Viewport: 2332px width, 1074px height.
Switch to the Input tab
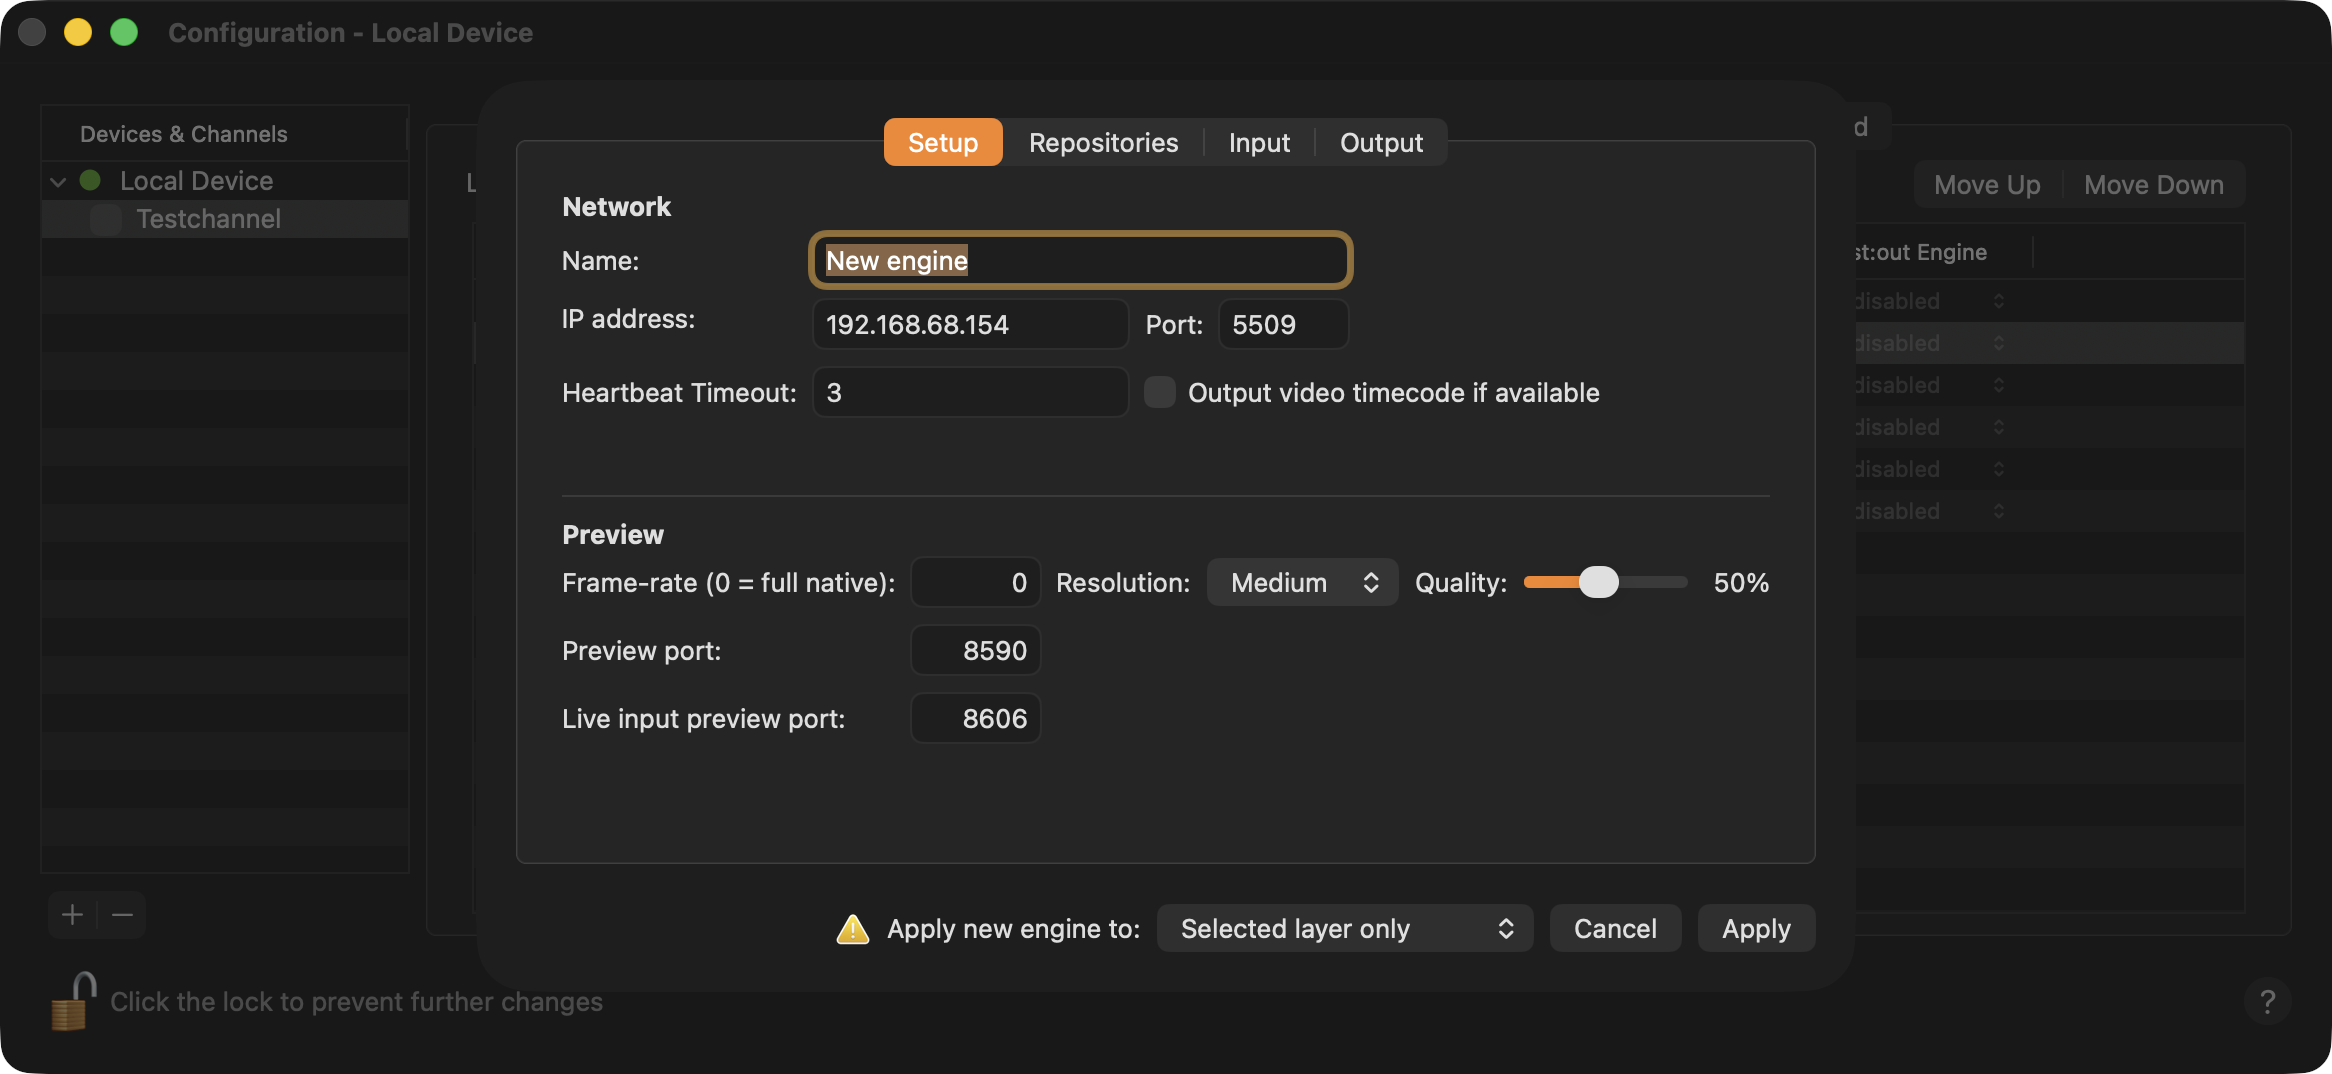coord(1258,143)
